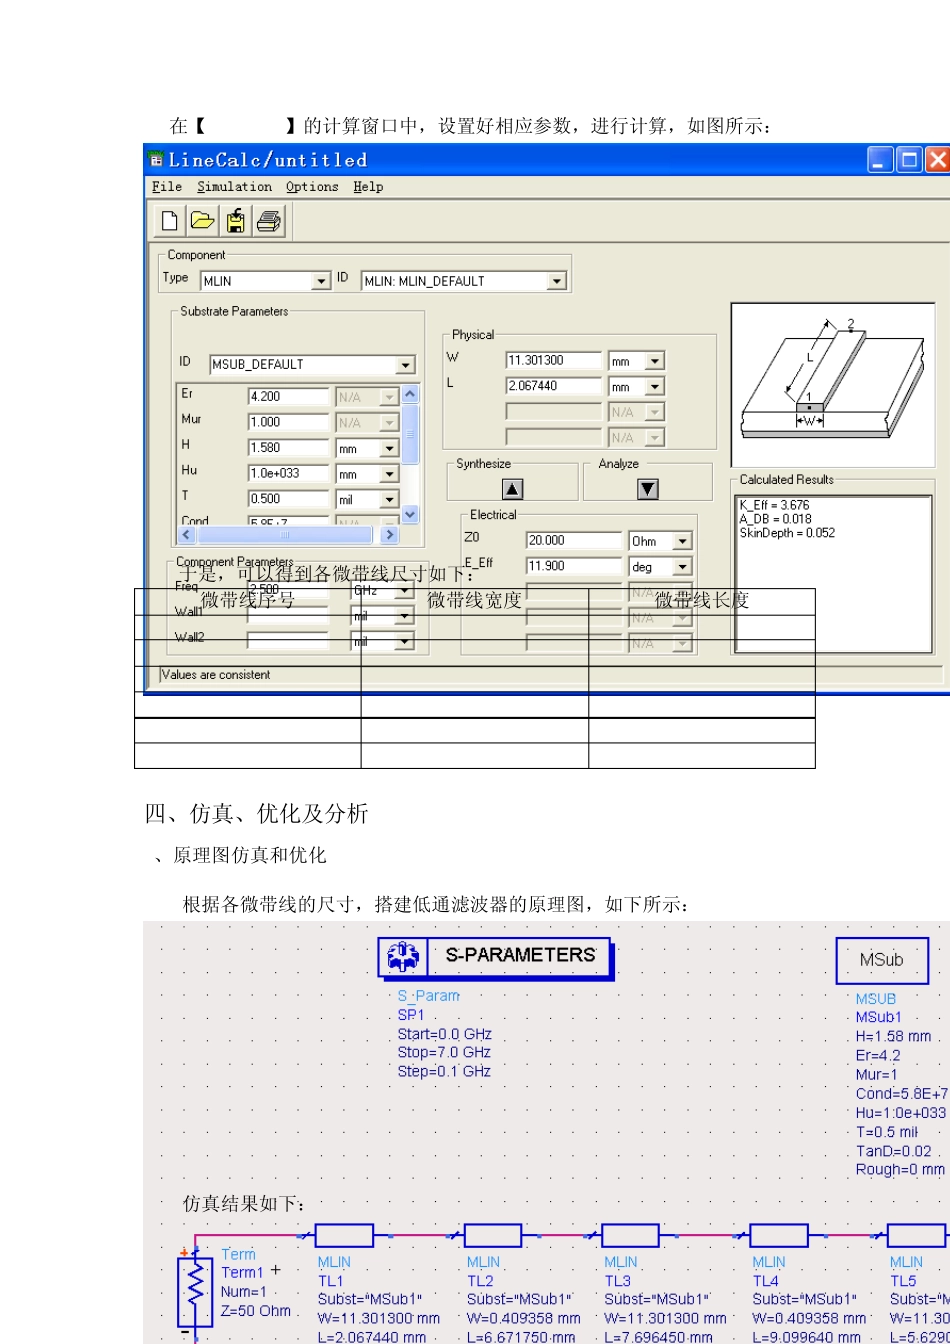Open the H unit mm dropdown
The image size is (950, 1344).
pyautogui.click(x=390, y=449)
